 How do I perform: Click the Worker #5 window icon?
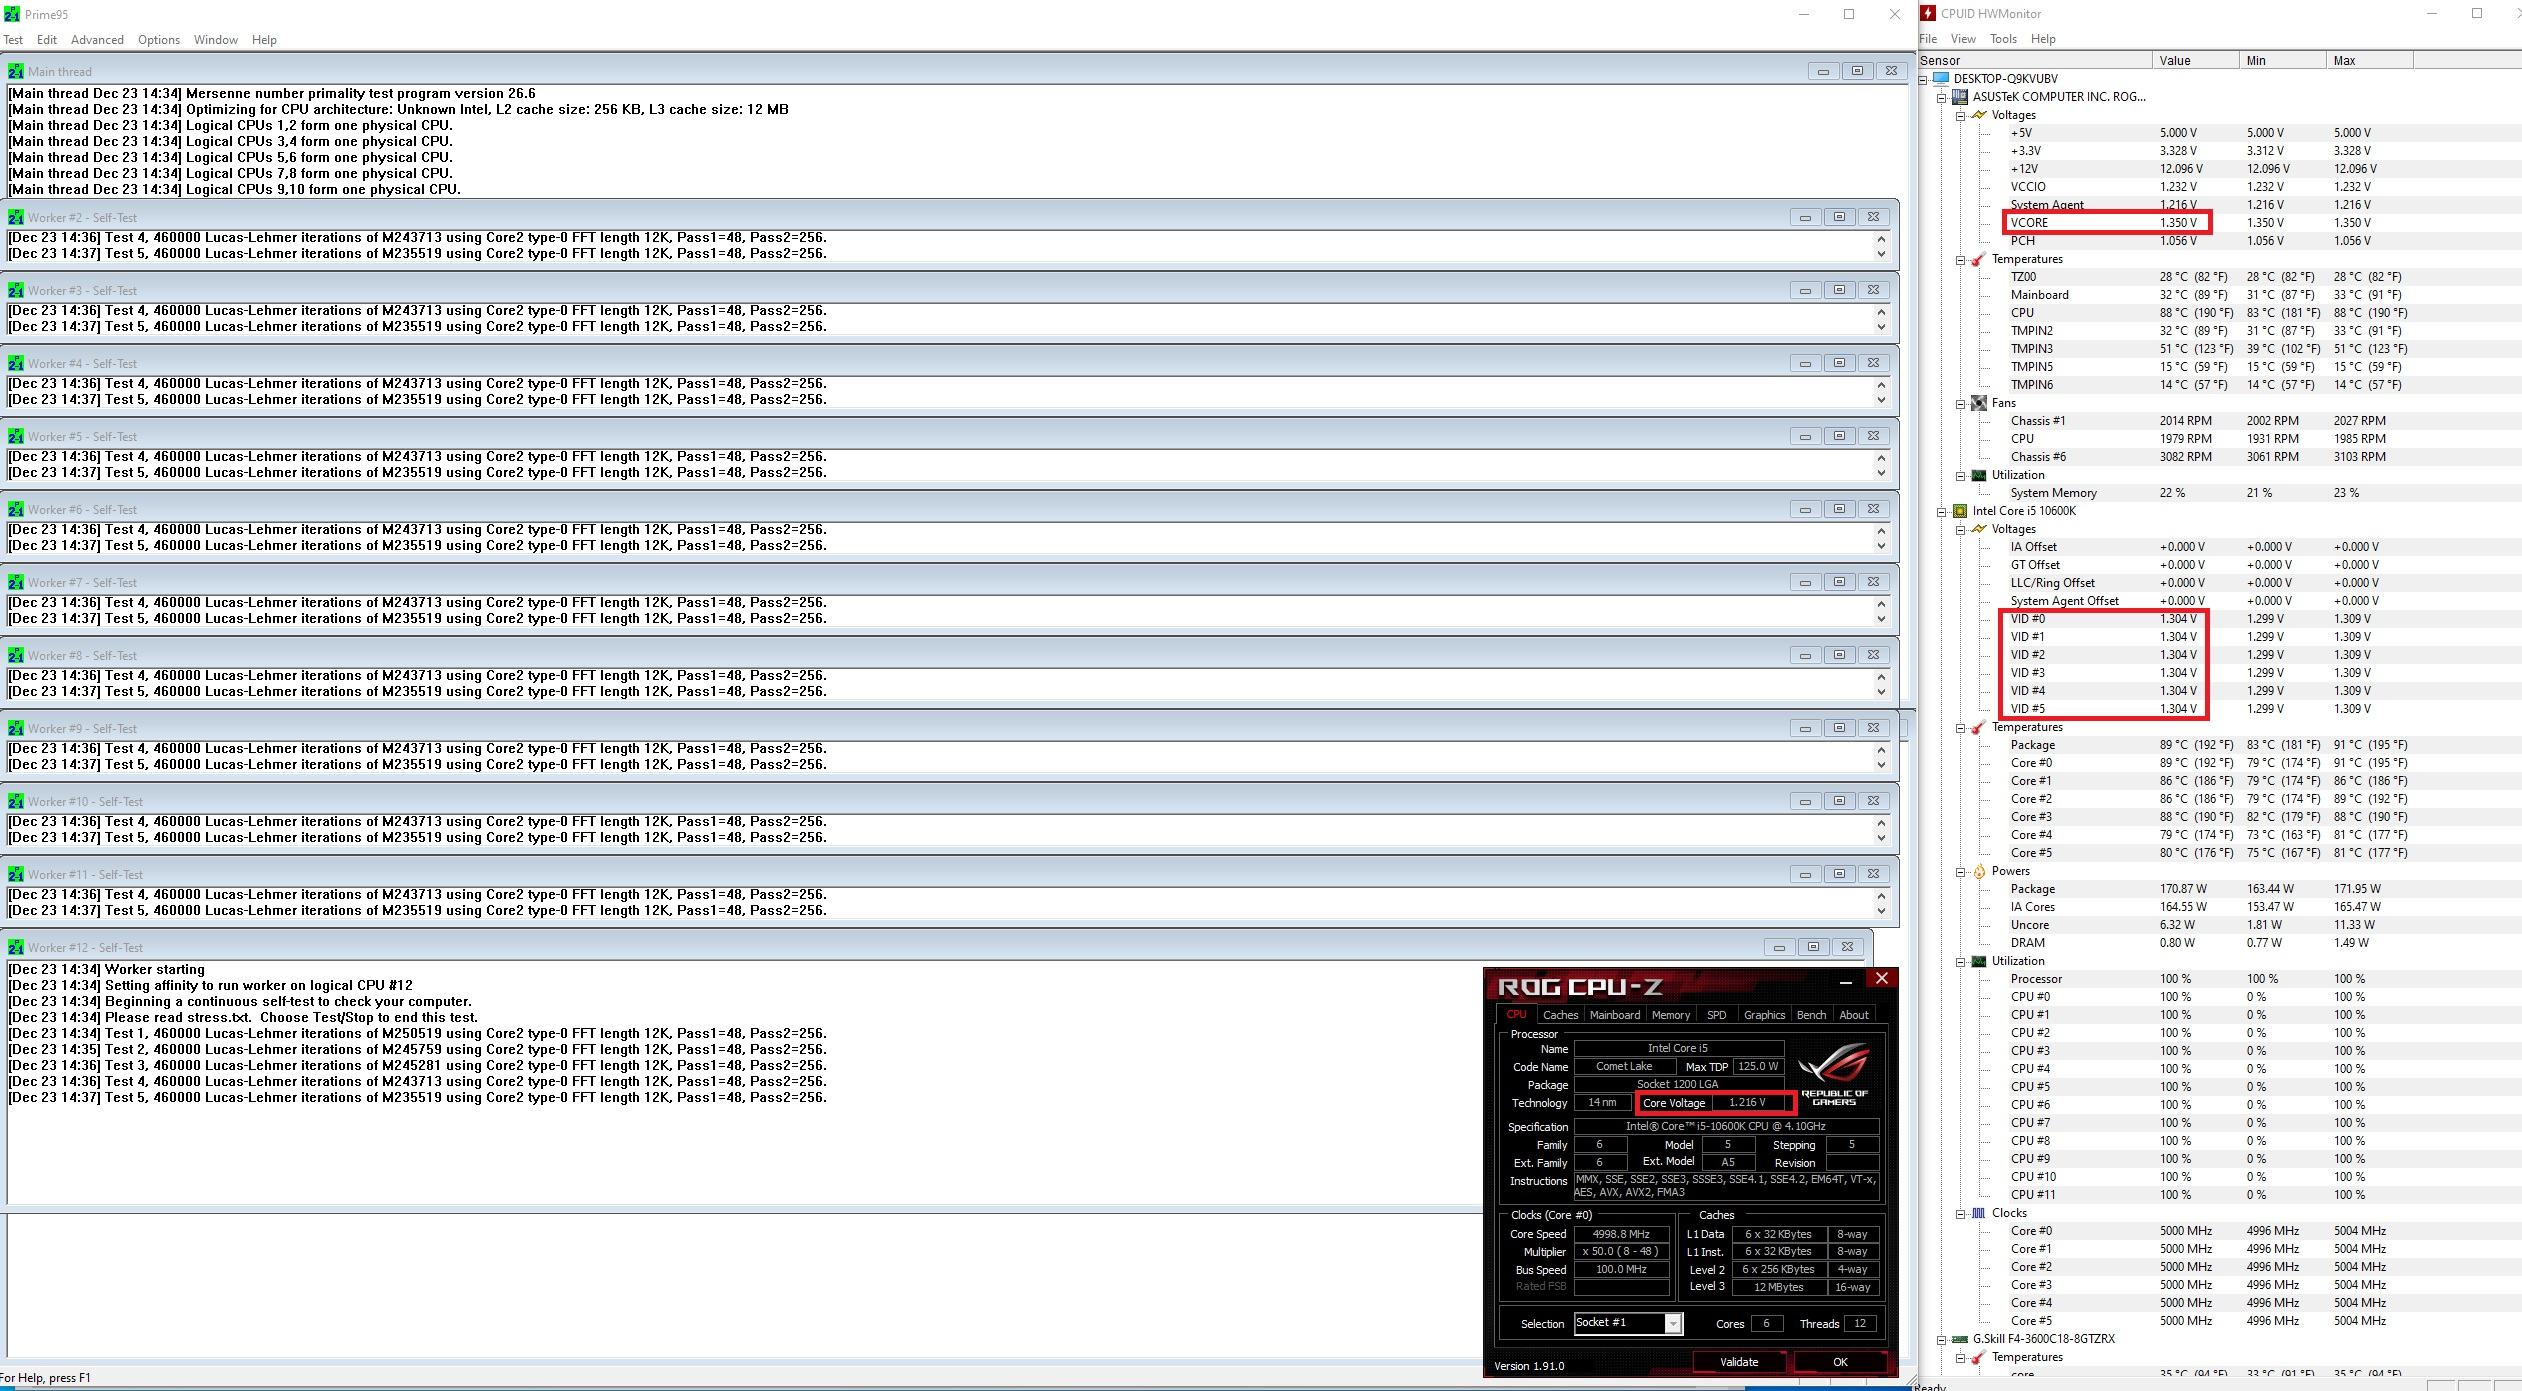pos(15,436)
